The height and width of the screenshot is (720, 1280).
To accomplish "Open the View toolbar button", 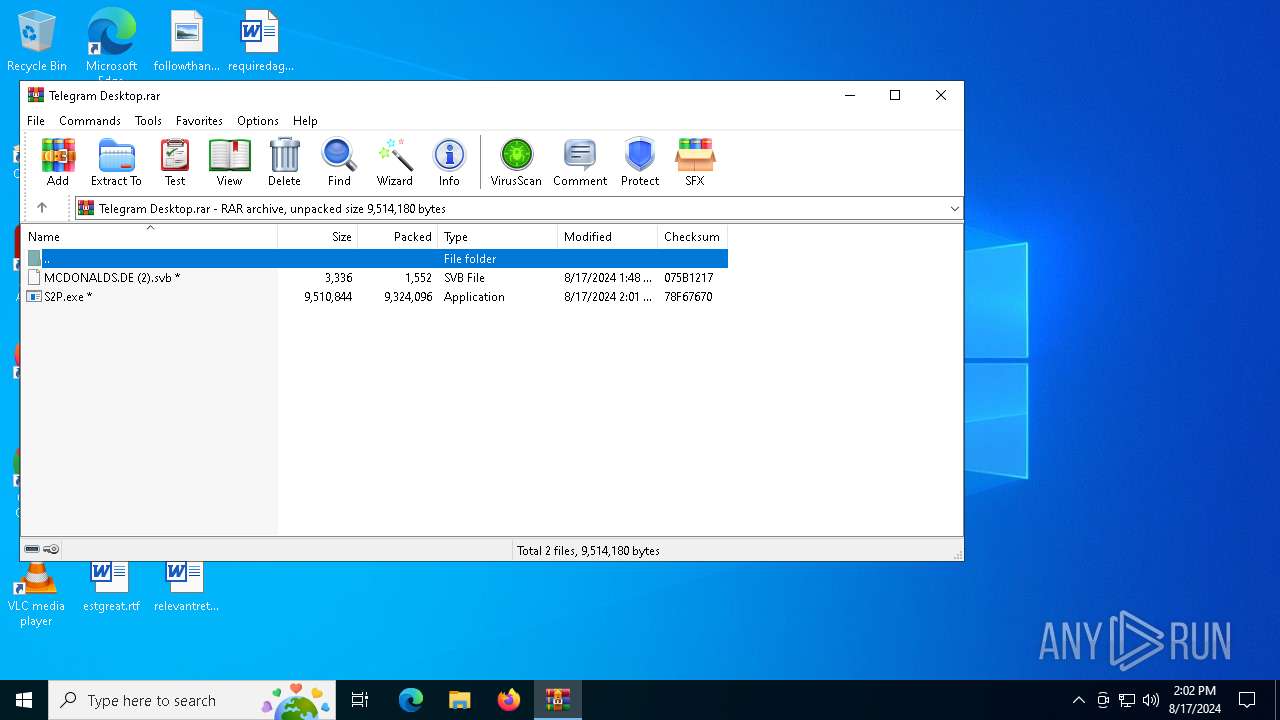I will click(x=229, y=163).
